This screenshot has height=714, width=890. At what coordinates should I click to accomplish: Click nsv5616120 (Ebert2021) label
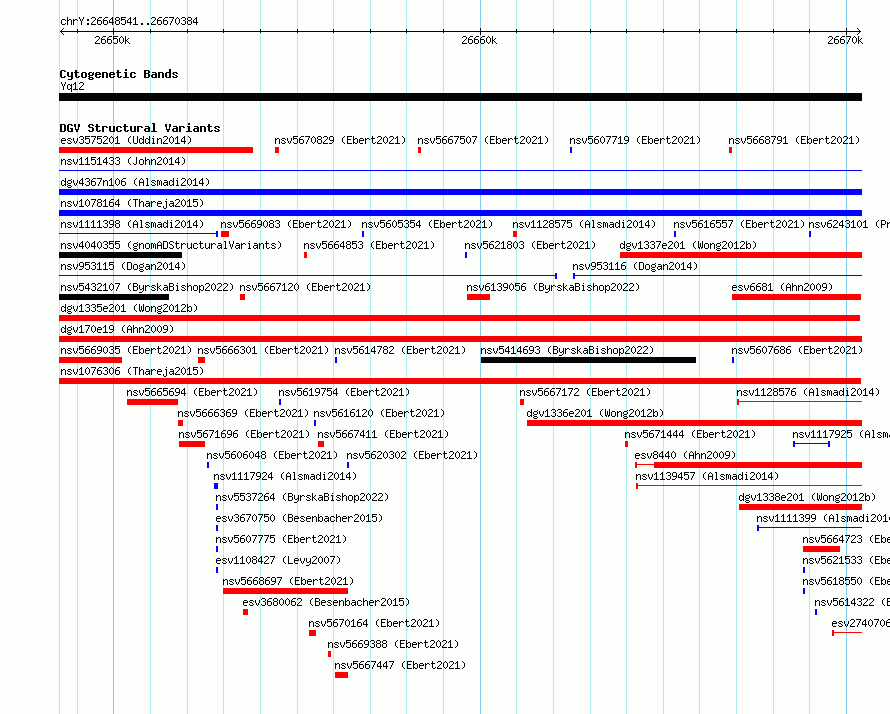coord(379,413)
